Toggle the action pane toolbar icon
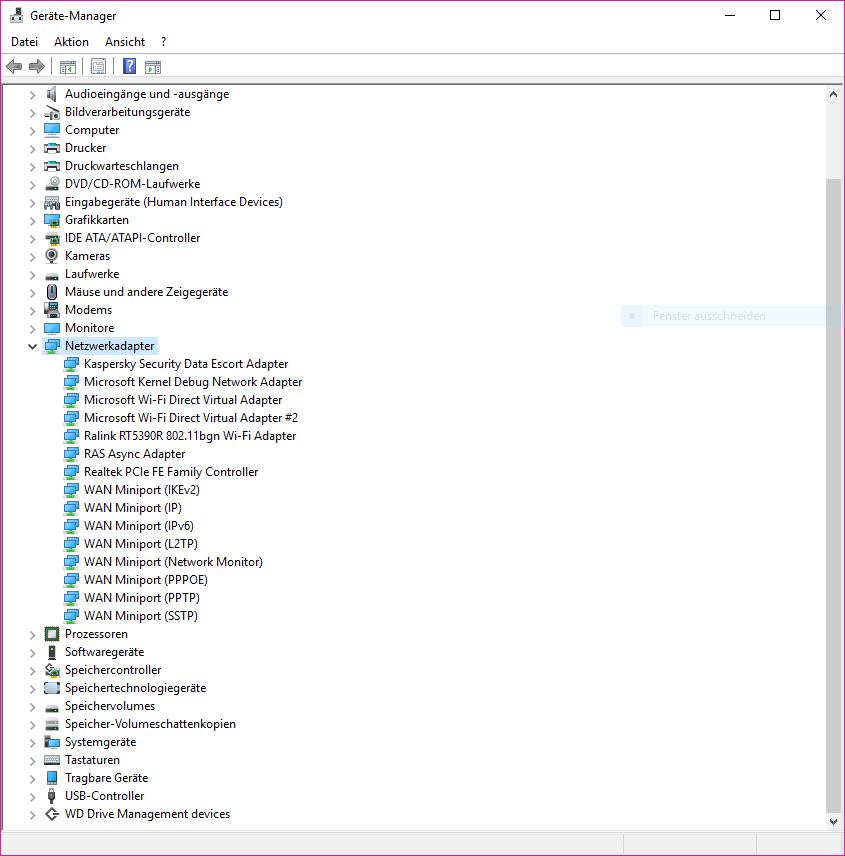This screenshot has width=845, height=856. [x=153, y=67]
